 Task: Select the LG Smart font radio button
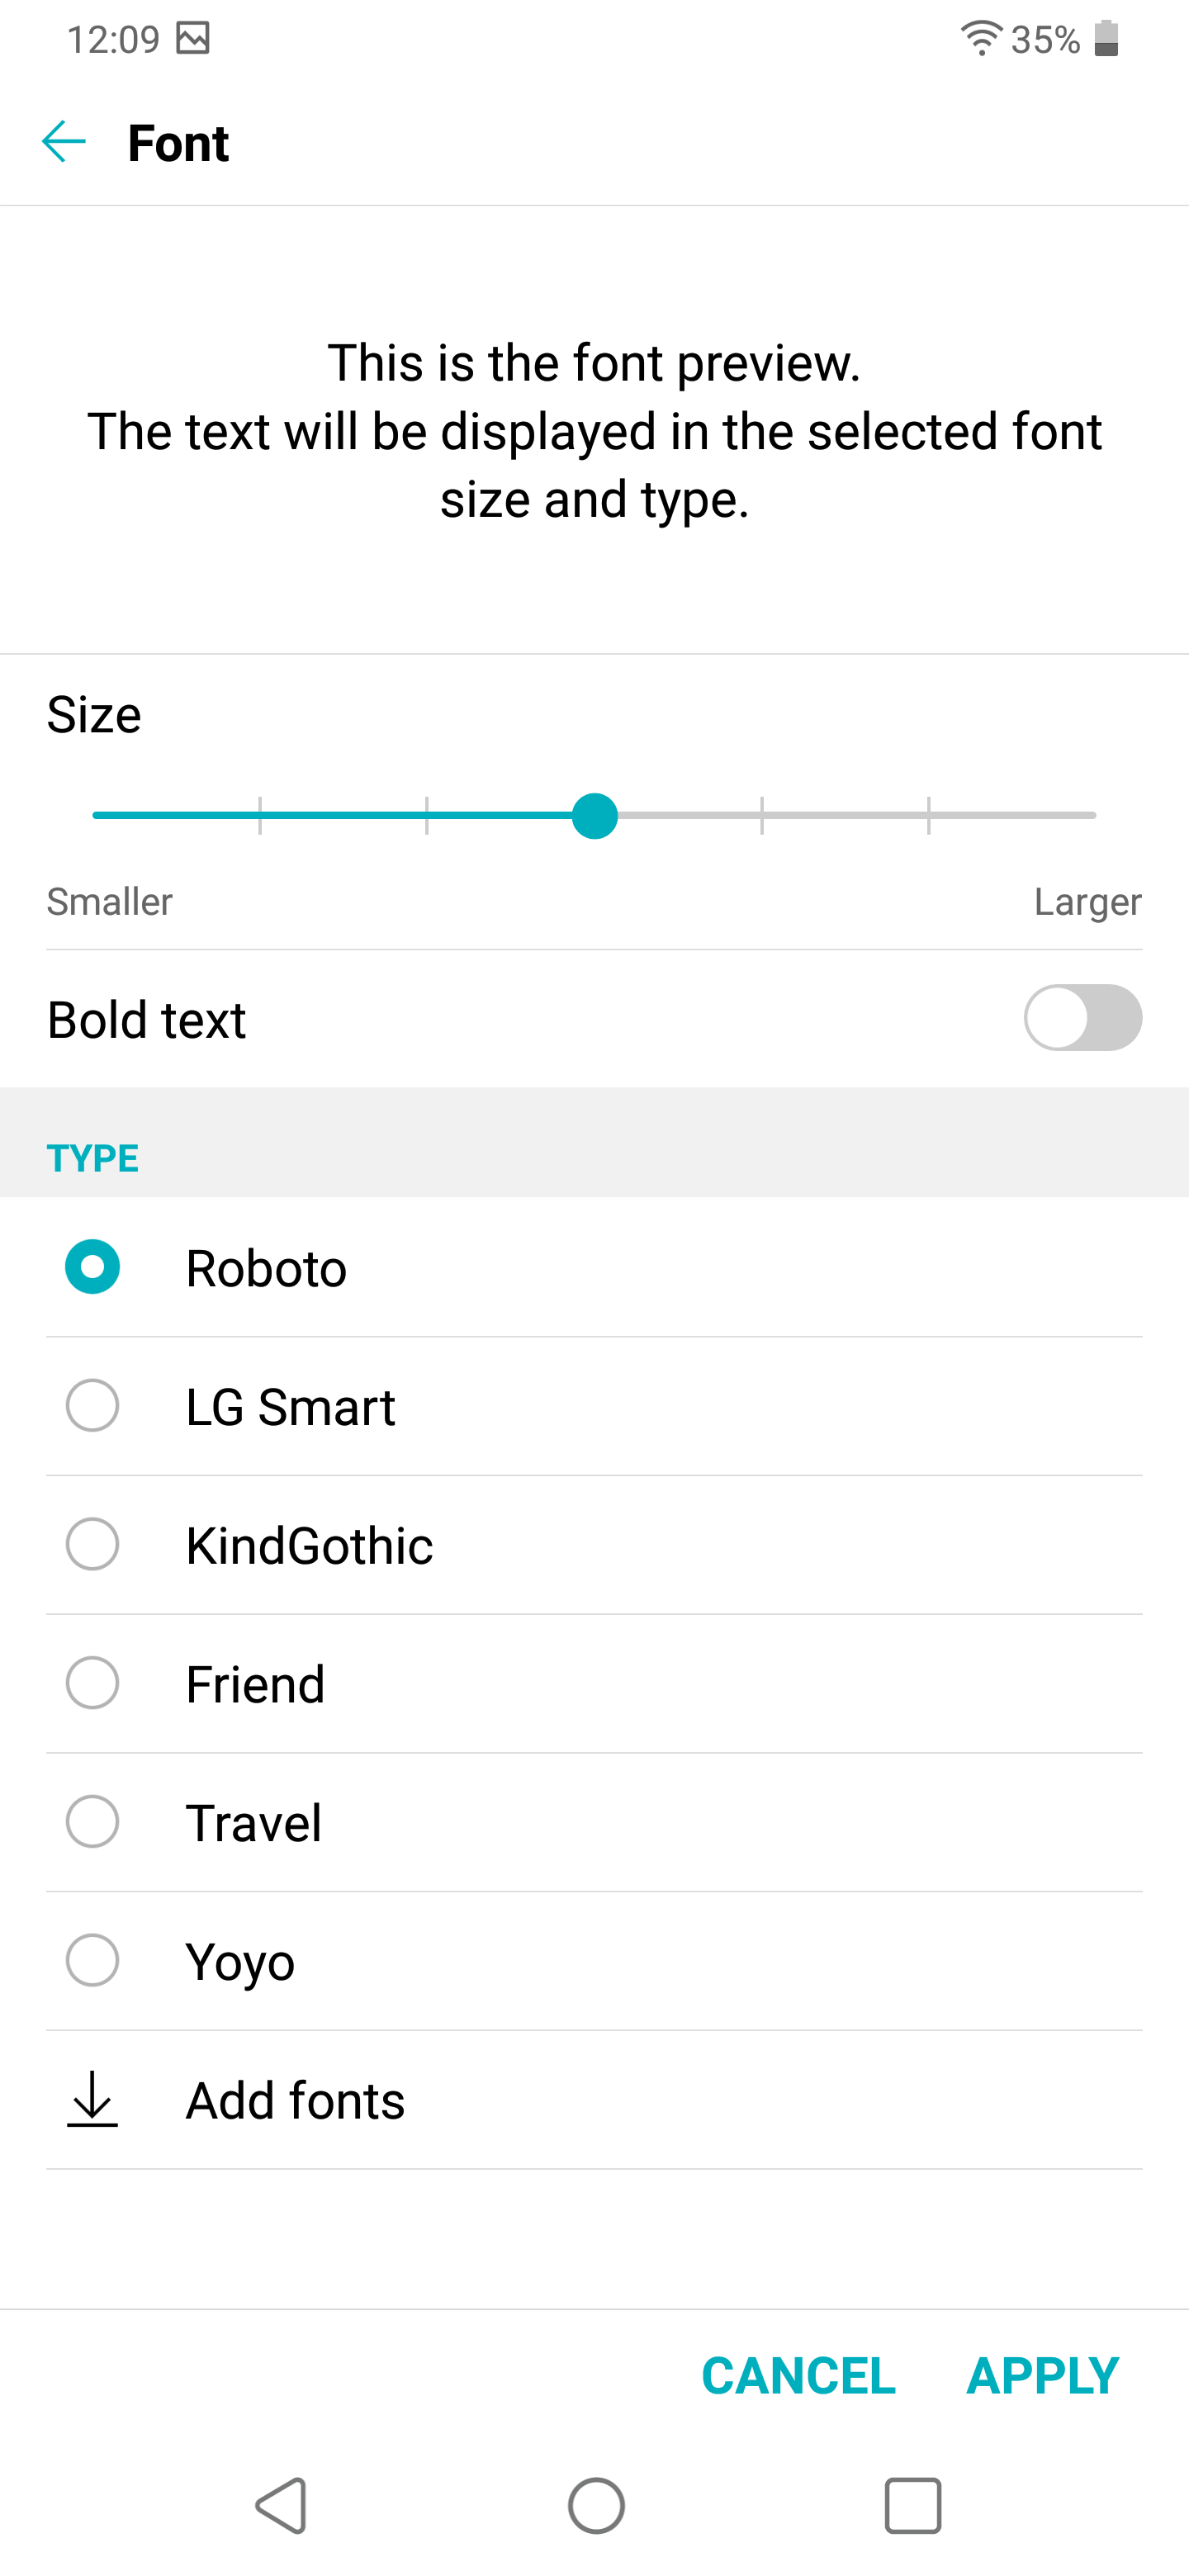pyautogui.click(x=92, y=1405)
